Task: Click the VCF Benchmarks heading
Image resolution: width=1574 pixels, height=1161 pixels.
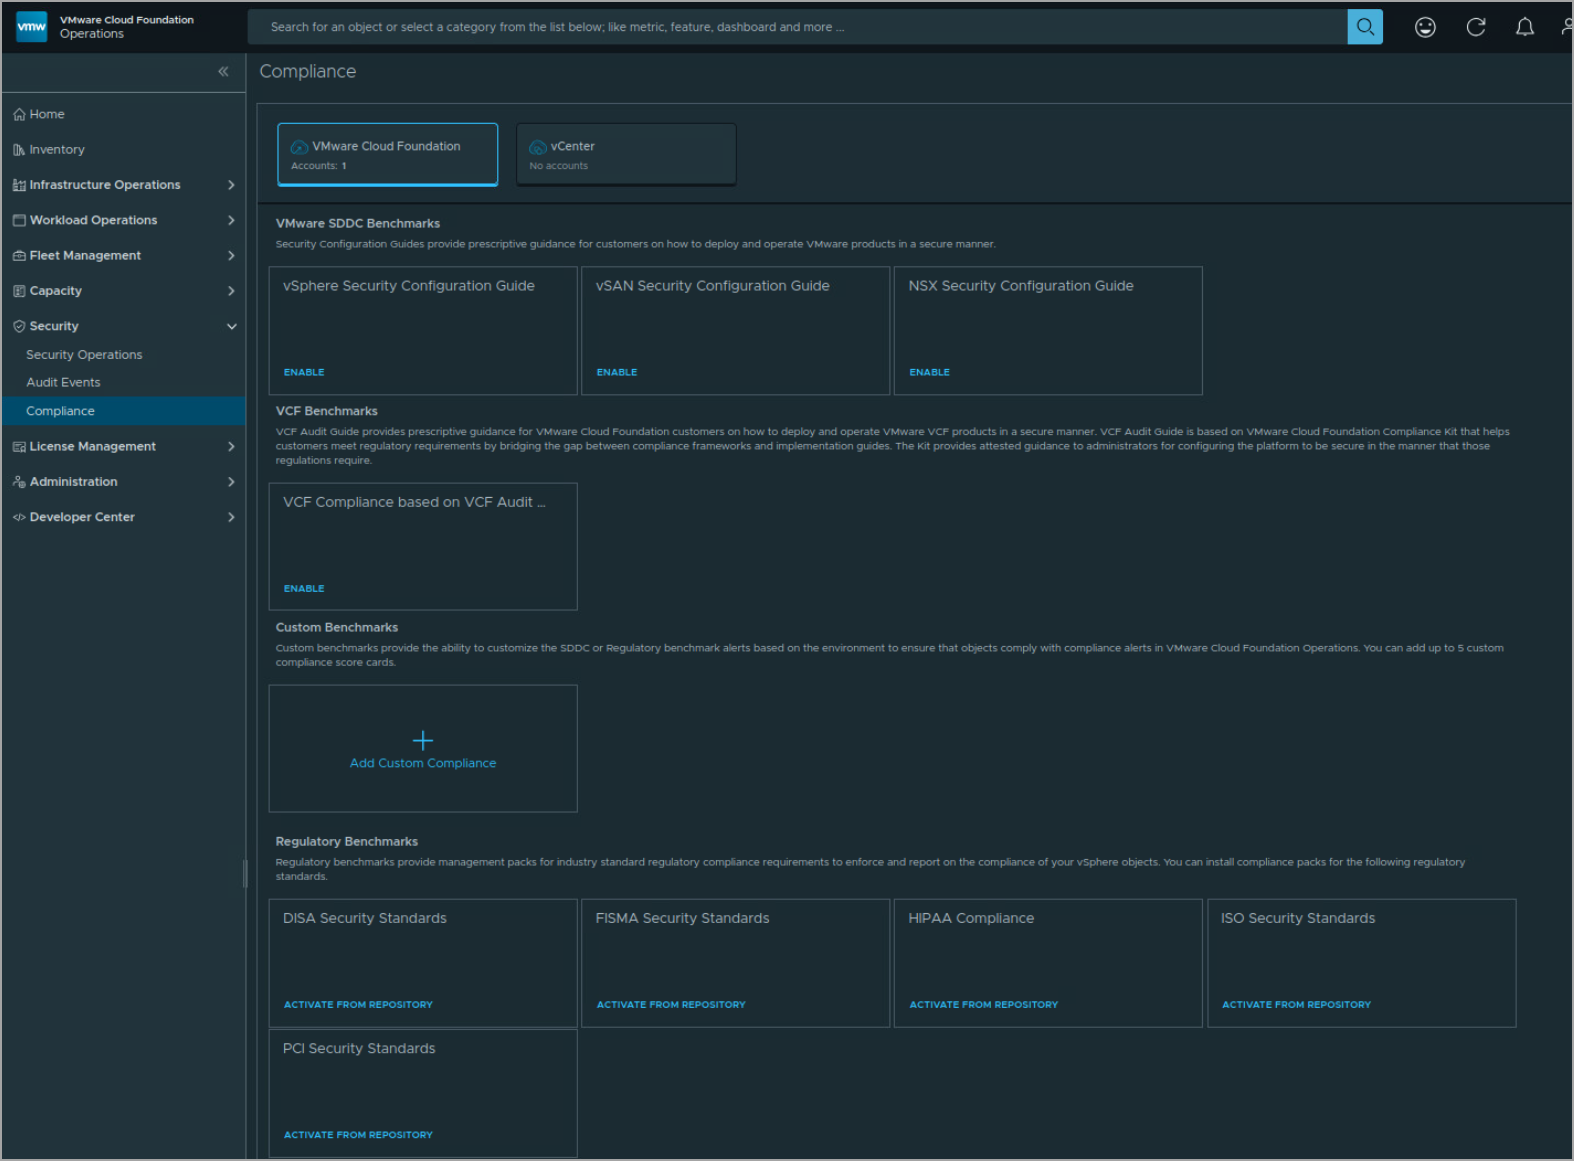Action: (x=327, y=412)
